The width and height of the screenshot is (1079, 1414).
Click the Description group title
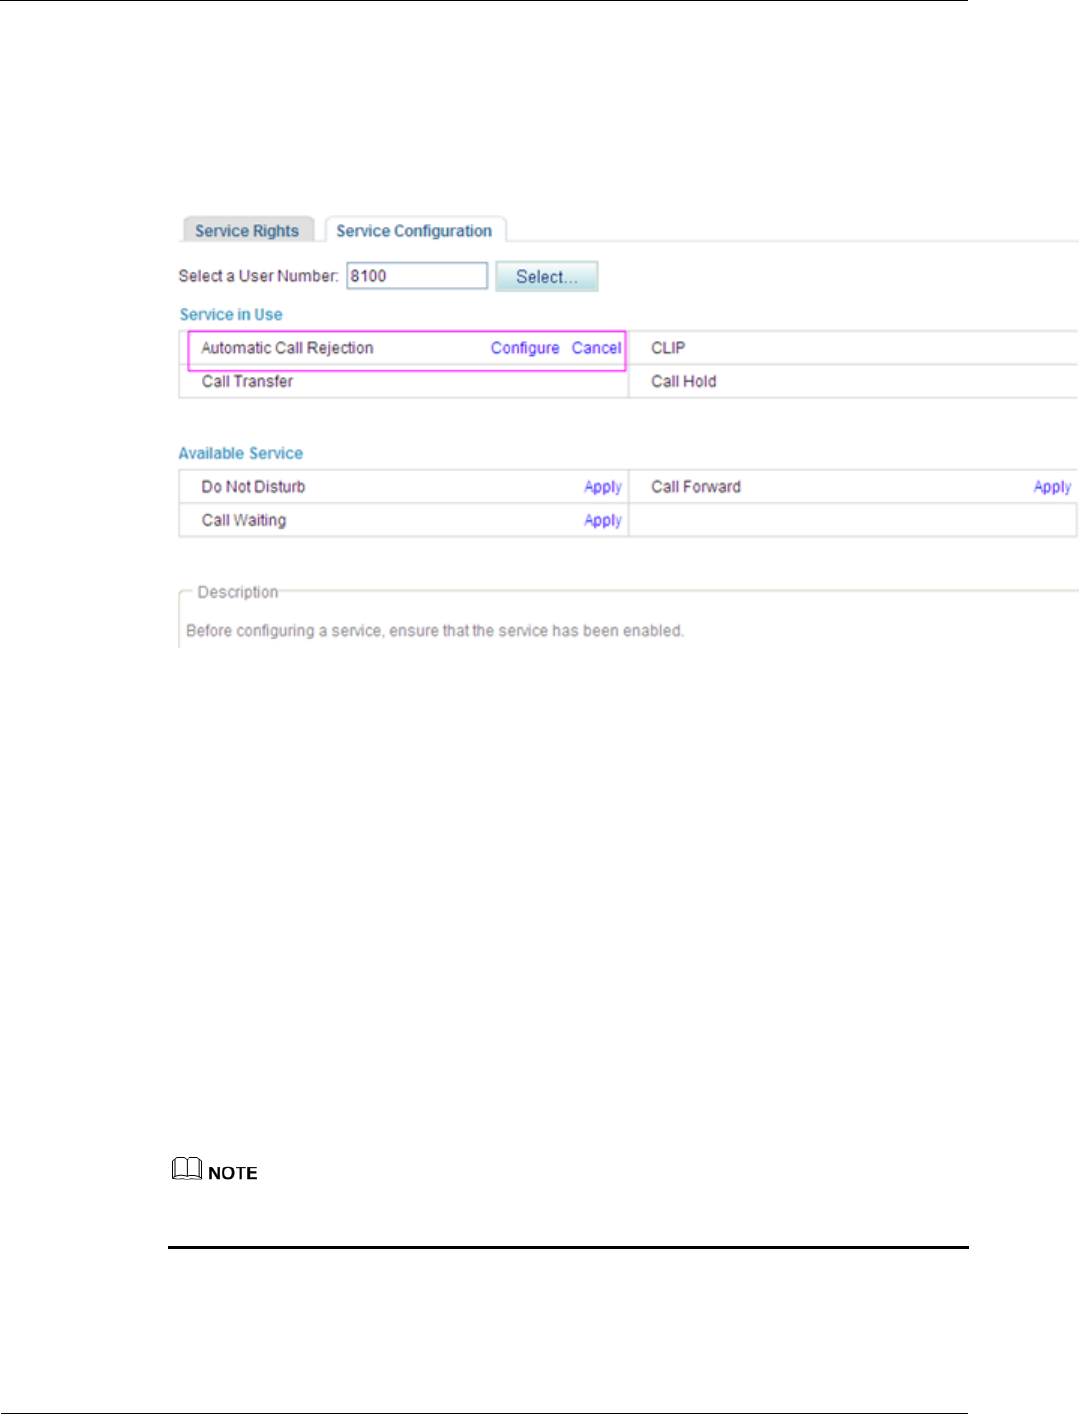pos(238,592)
